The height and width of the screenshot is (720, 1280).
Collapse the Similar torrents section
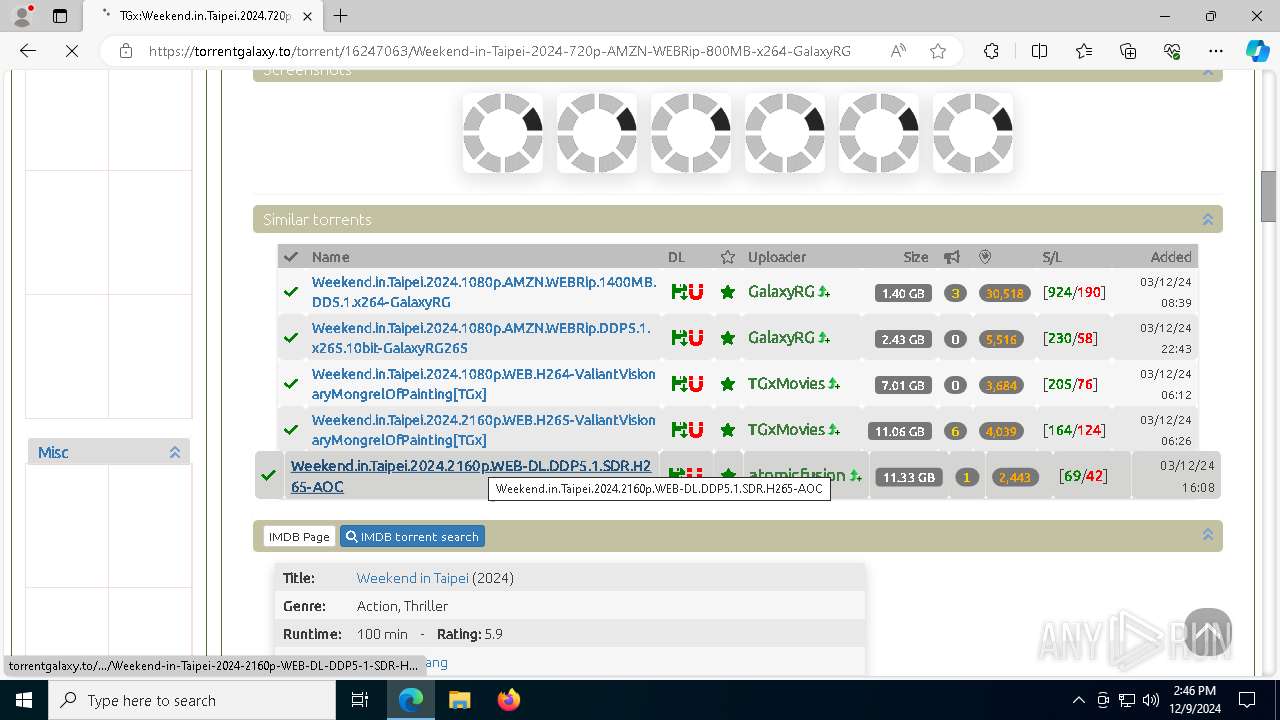(1207, 220)
